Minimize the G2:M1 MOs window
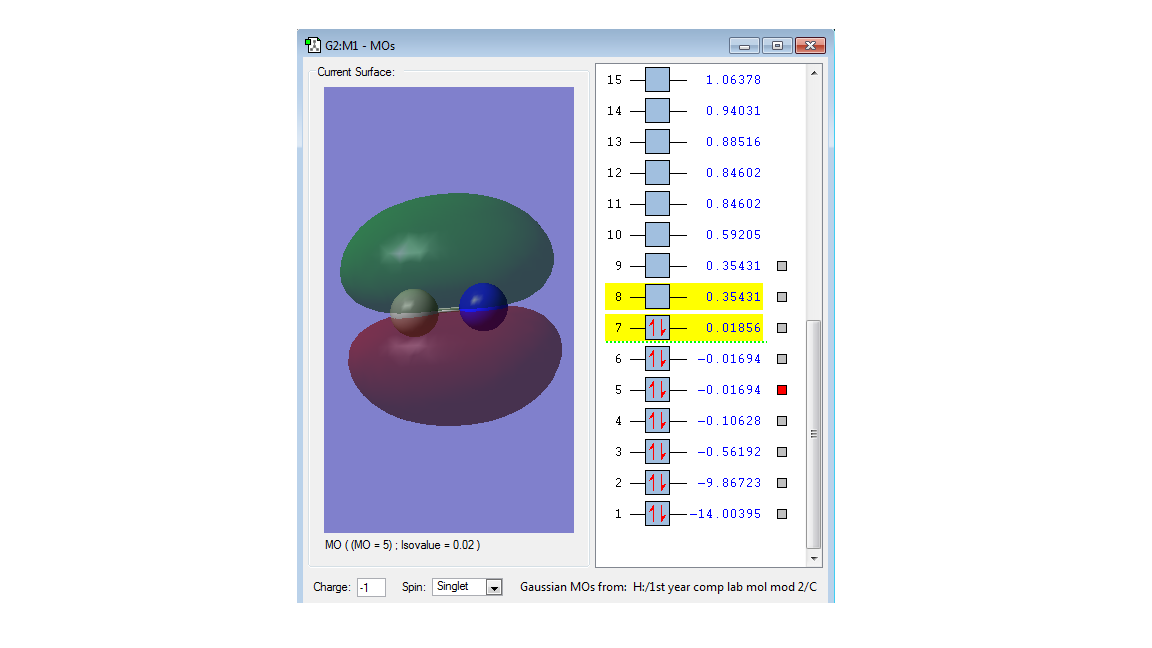Screen dimensions: 1152x648 pos(744,46)
